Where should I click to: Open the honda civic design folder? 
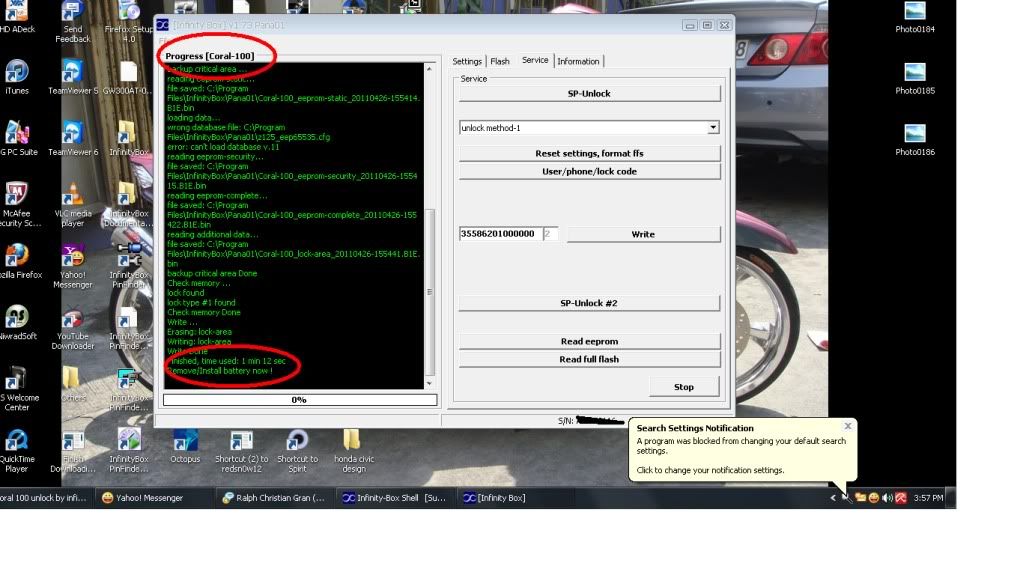tap(354, 452)
